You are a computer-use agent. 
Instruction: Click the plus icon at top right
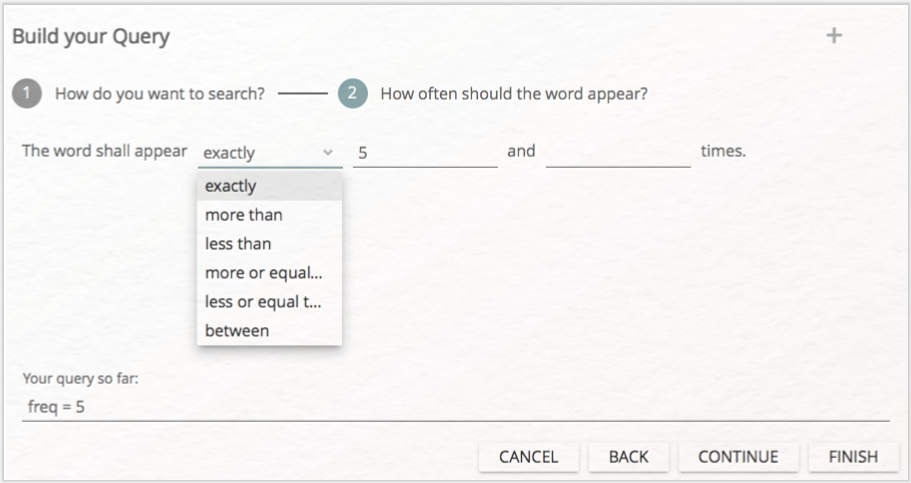coord(834,35)
